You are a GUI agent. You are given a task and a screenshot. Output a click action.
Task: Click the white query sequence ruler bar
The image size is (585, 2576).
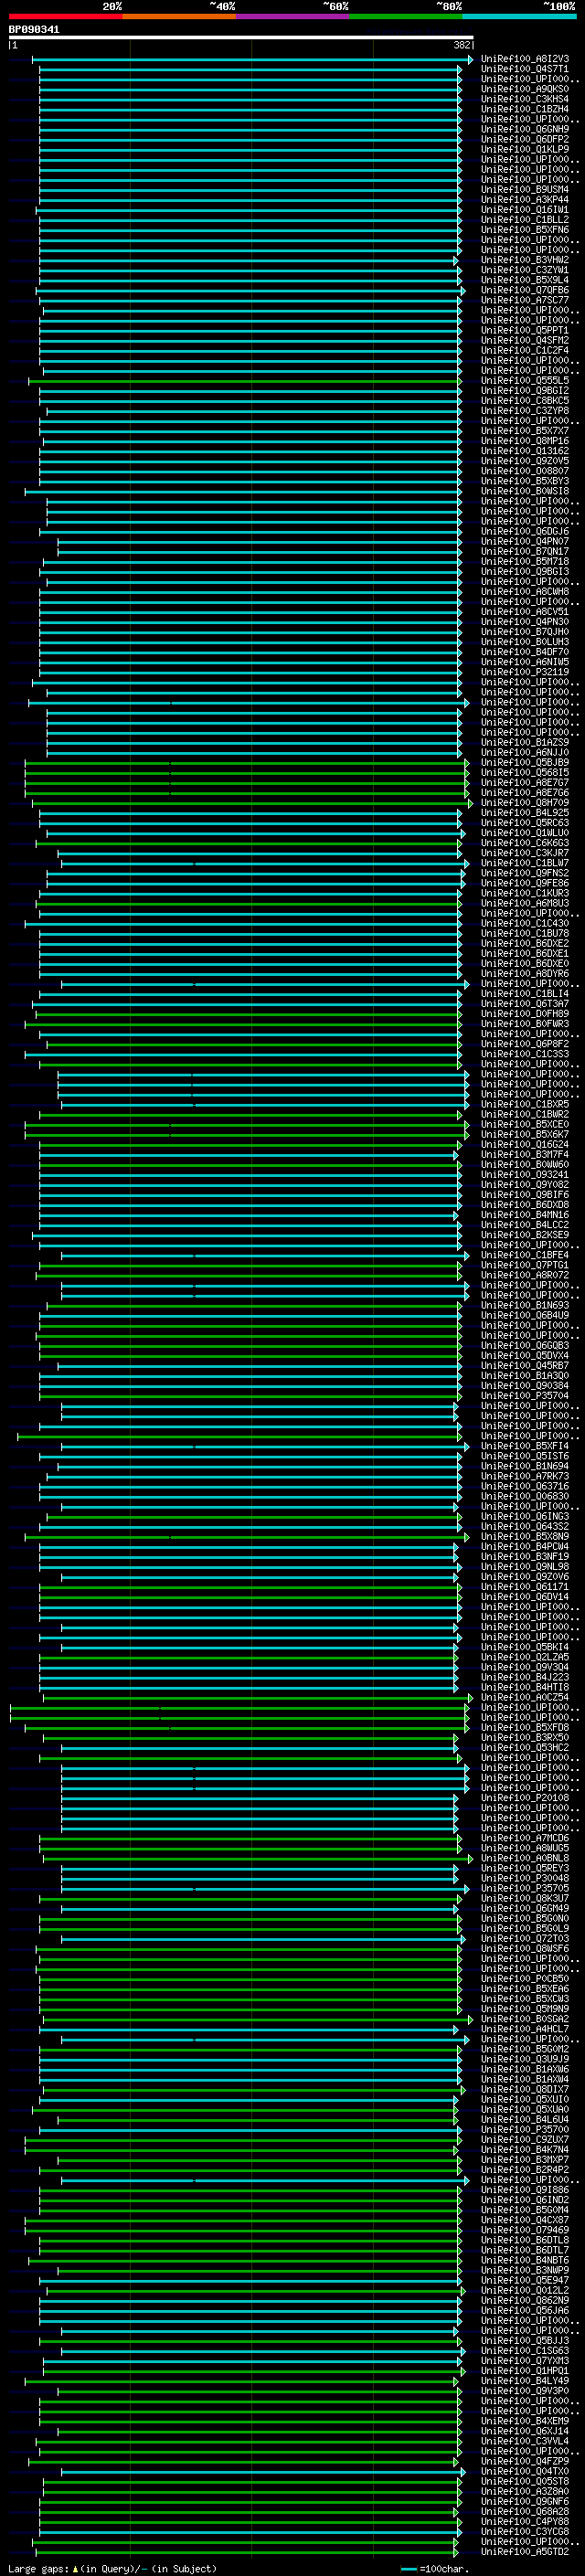click(241, 37)
